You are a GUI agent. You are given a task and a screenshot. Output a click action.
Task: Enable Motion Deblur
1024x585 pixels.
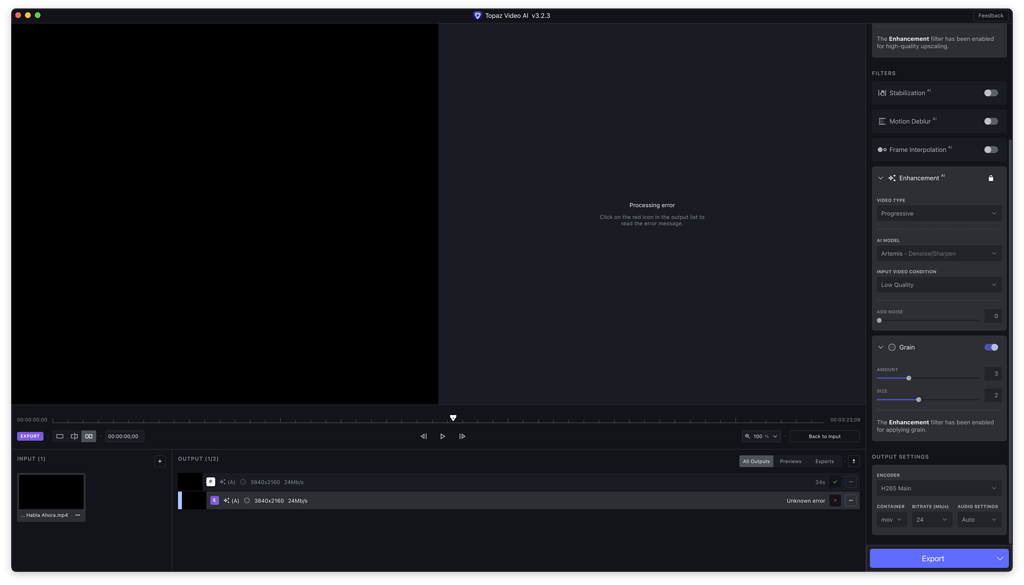click(x=989, y=121)
